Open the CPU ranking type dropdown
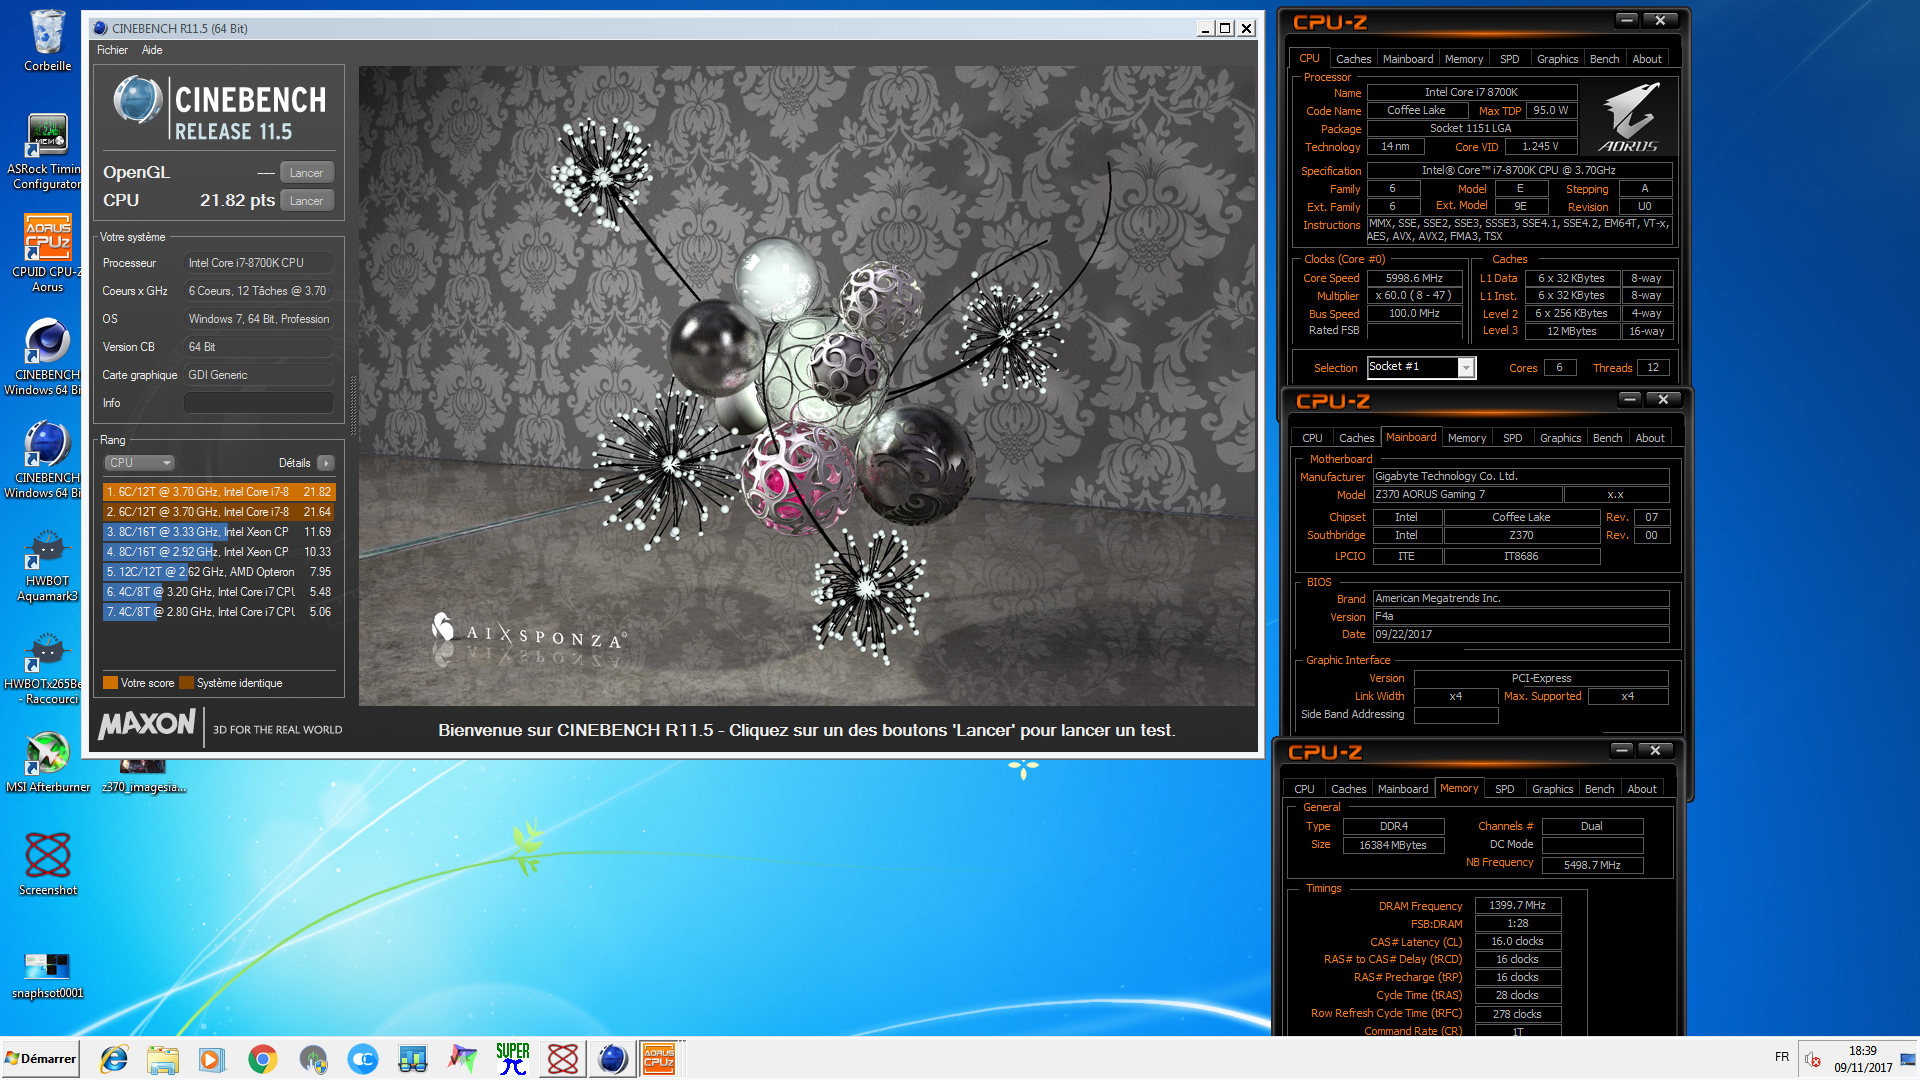The width and height of the screenshot is (1920, 1080). [139, 463]
